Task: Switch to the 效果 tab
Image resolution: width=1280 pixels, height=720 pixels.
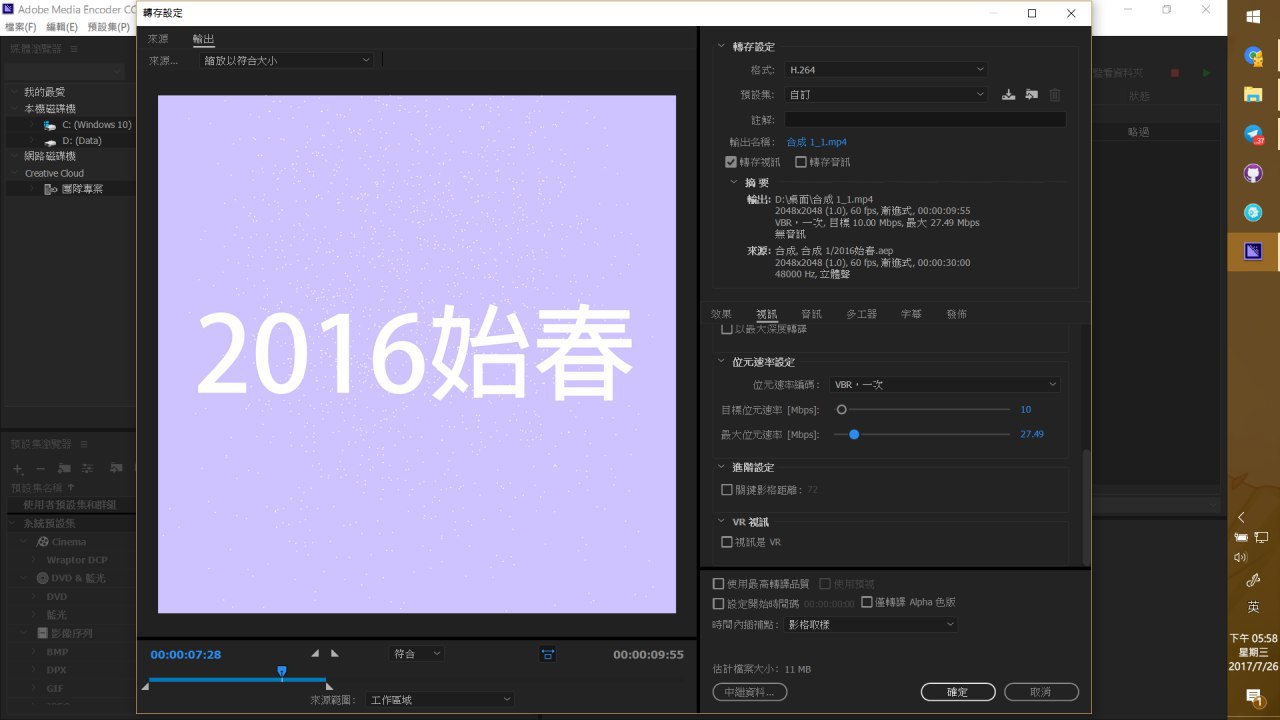Action: [721, 314]
